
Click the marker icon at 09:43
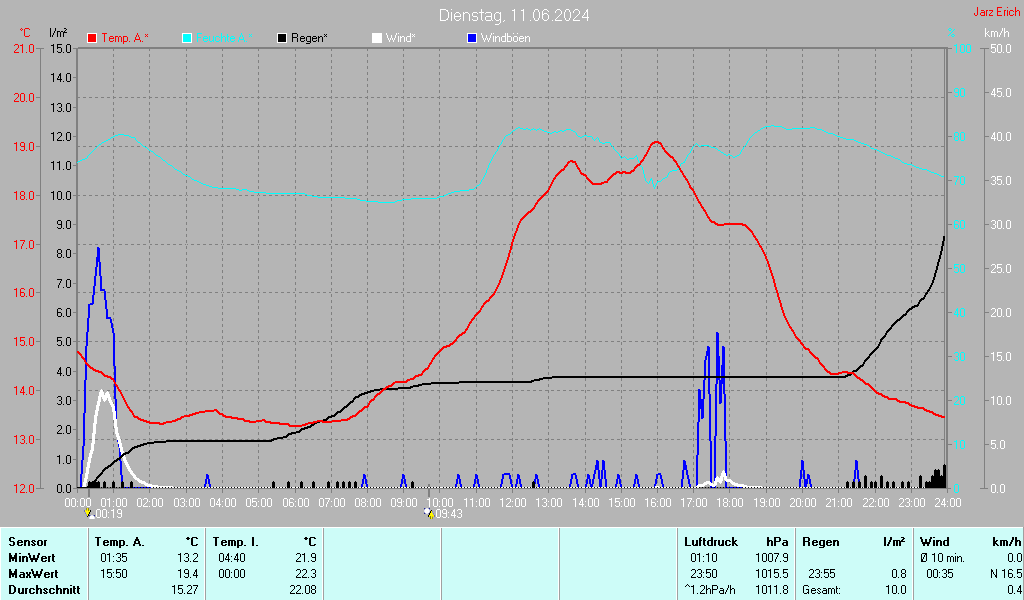429,513
